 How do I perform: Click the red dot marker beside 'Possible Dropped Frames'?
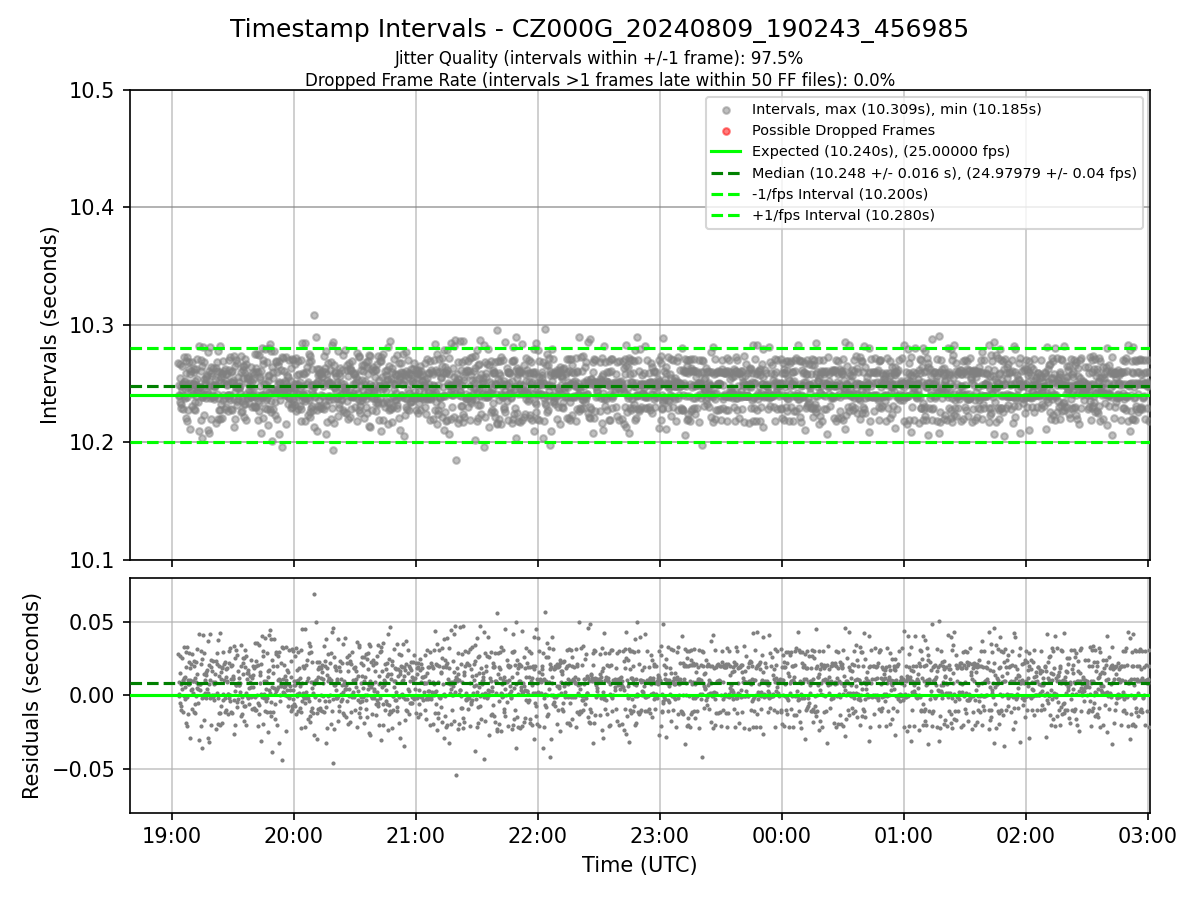[x=727, y=131]
